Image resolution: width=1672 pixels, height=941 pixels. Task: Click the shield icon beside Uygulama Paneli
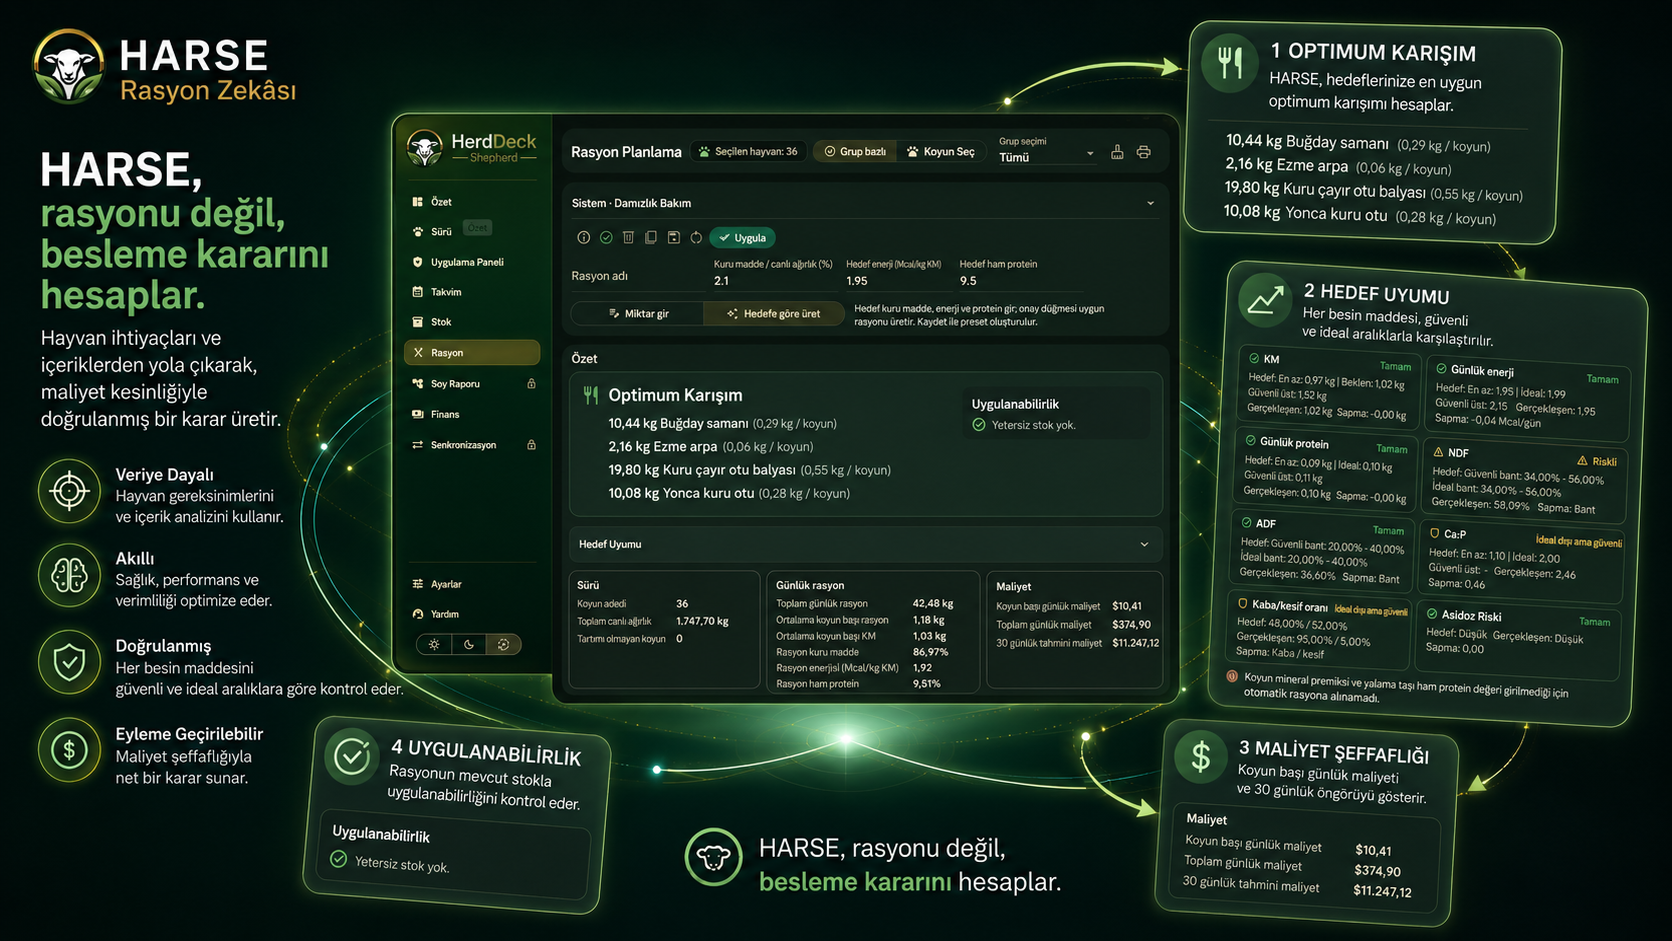coord(418,262)
